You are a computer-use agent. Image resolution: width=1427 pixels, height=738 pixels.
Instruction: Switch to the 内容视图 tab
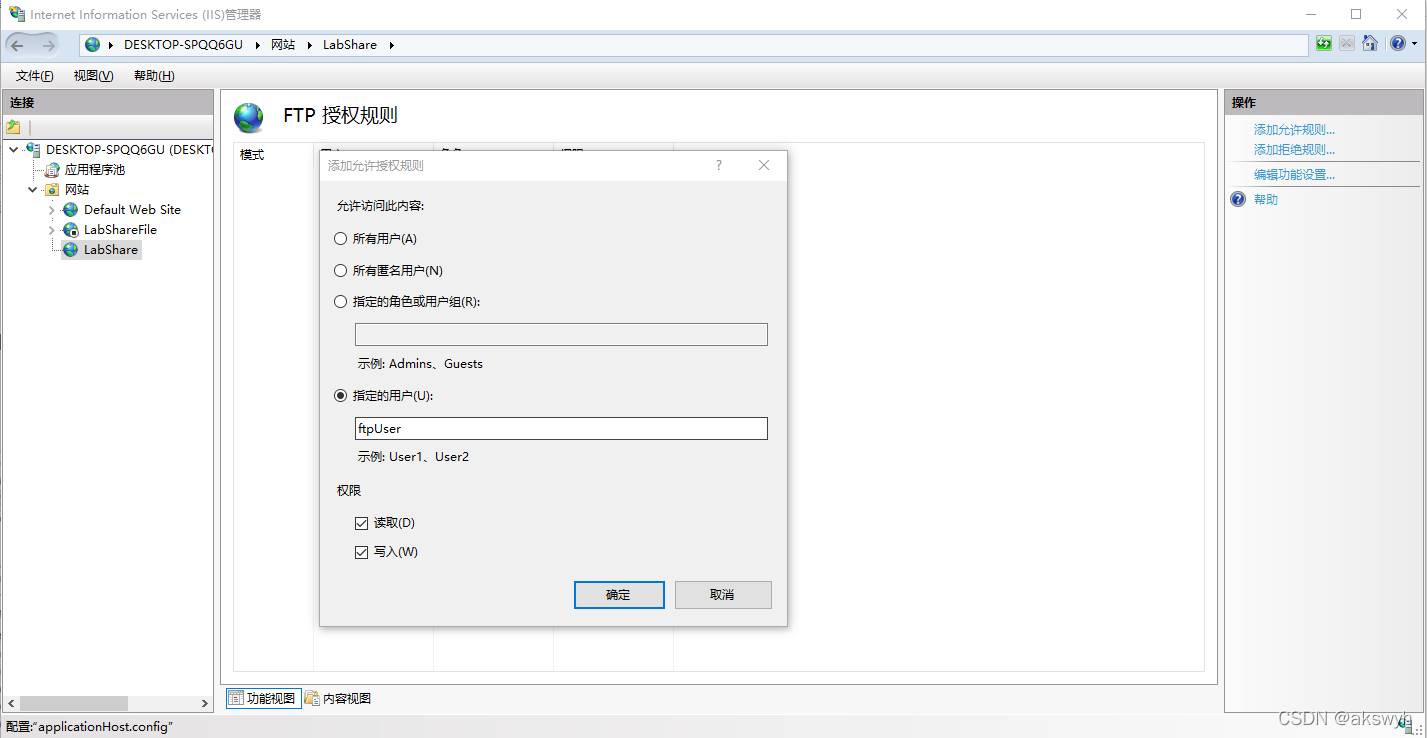coord(338,698)
